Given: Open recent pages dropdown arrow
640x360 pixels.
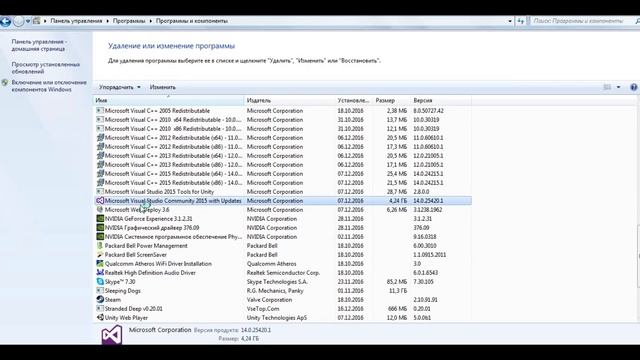Looking at the screenshot, I should coord(28,21).
